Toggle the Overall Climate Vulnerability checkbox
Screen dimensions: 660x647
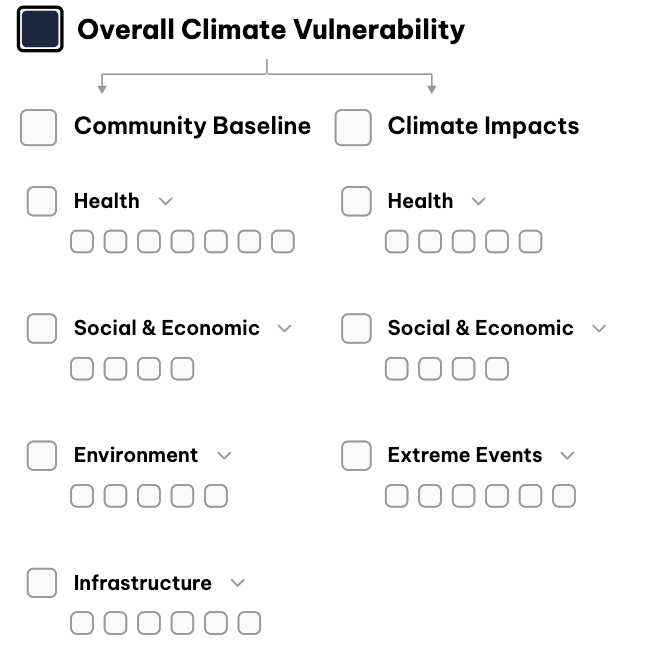tap(40, 30)
